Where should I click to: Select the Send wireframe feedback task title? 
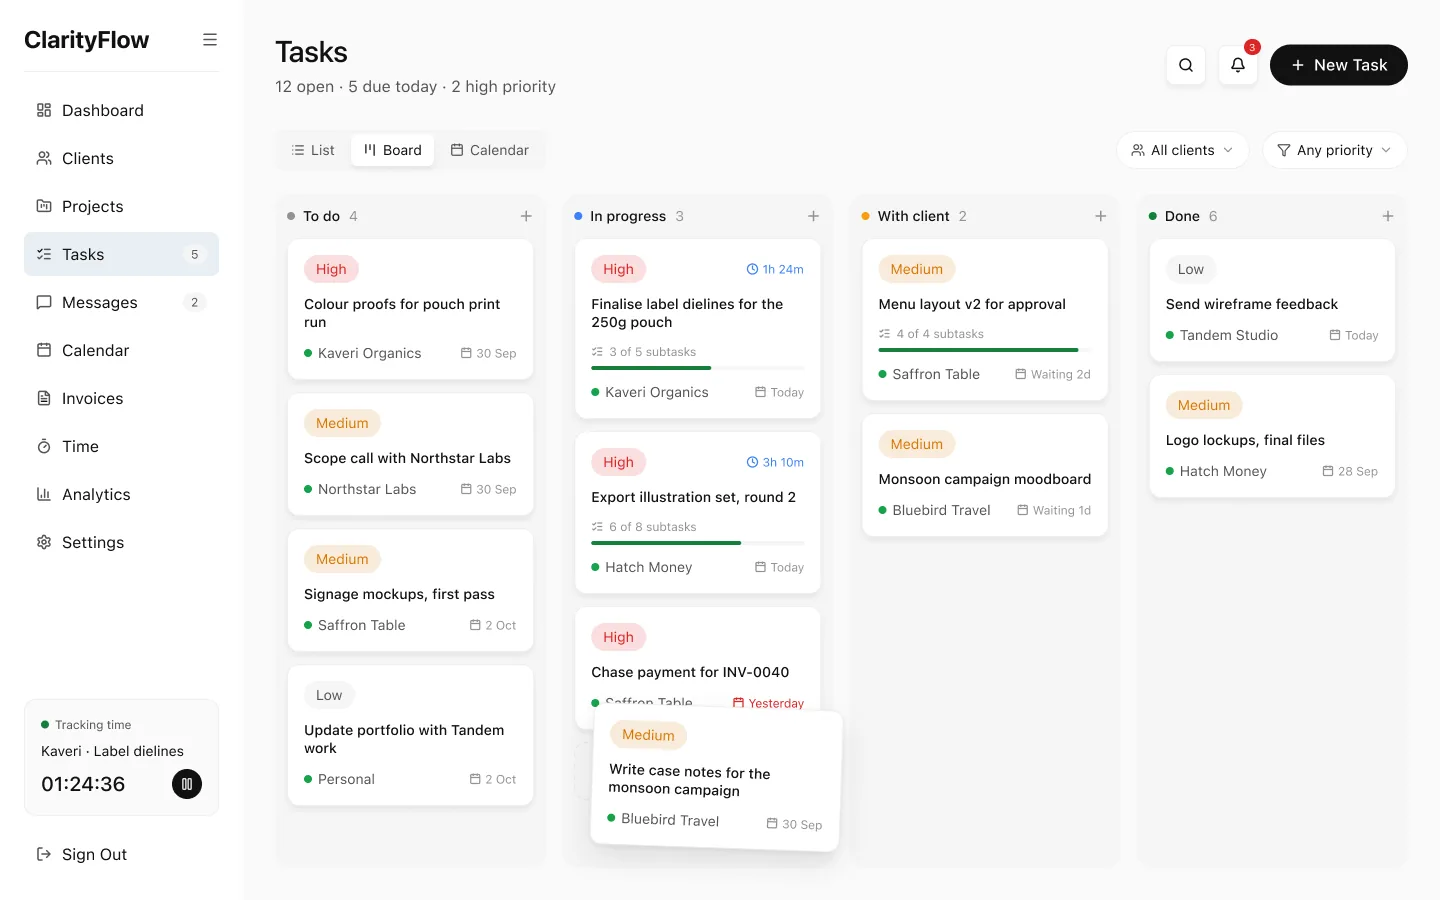pyautogui.click(x=1251, y=304)
